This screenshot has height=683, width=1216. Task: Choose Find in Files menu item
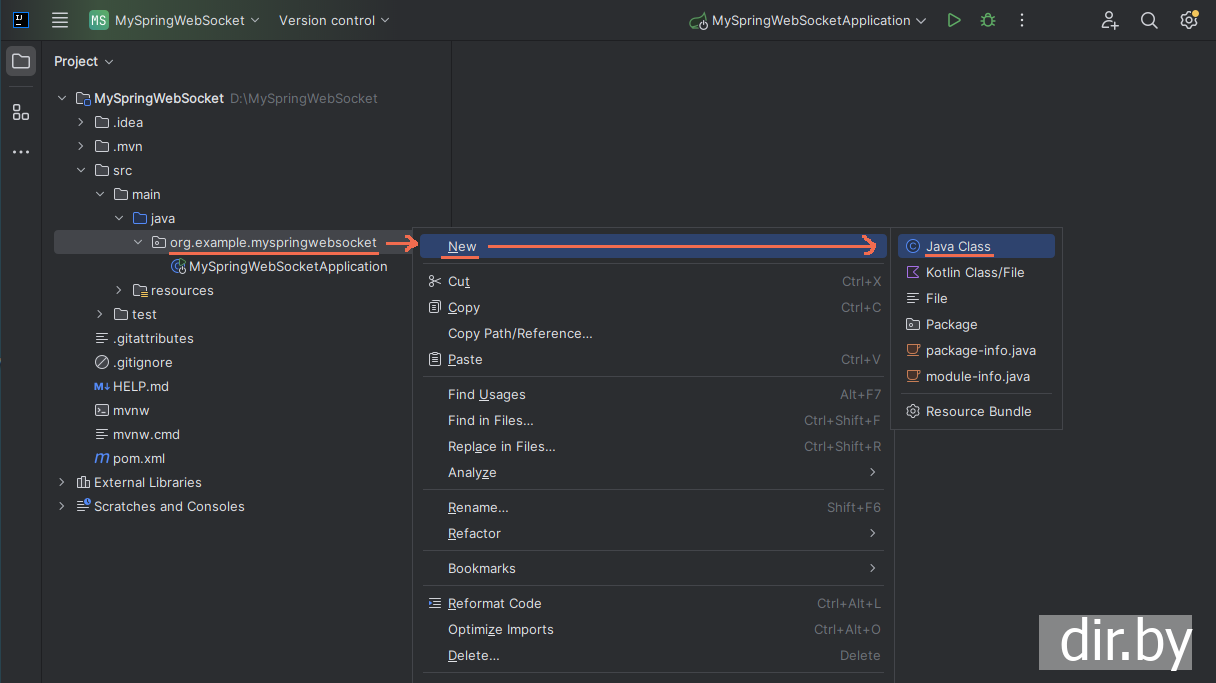click(x=653, y=420)
